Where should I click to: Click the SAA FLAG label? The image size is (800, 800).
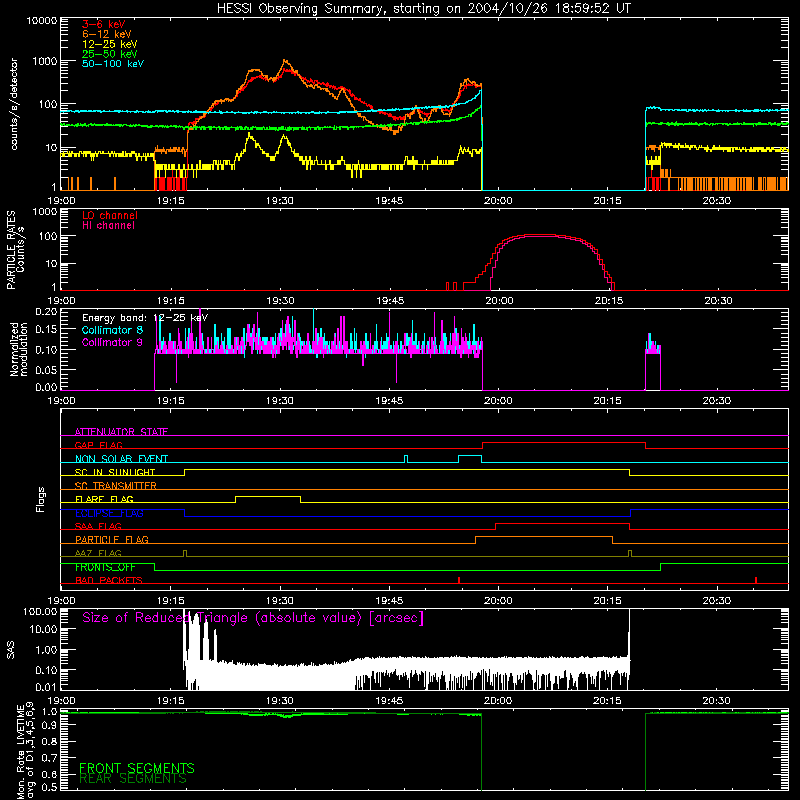pos(98,526)
